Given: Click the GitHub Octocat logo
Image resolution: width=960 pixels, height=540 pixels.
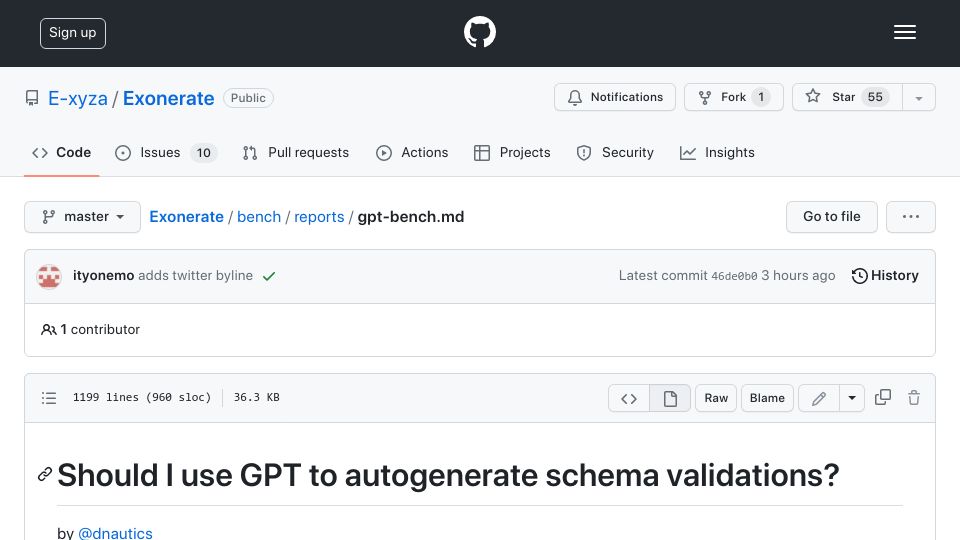Looking at the screenshot, I should tap(479, 32).
